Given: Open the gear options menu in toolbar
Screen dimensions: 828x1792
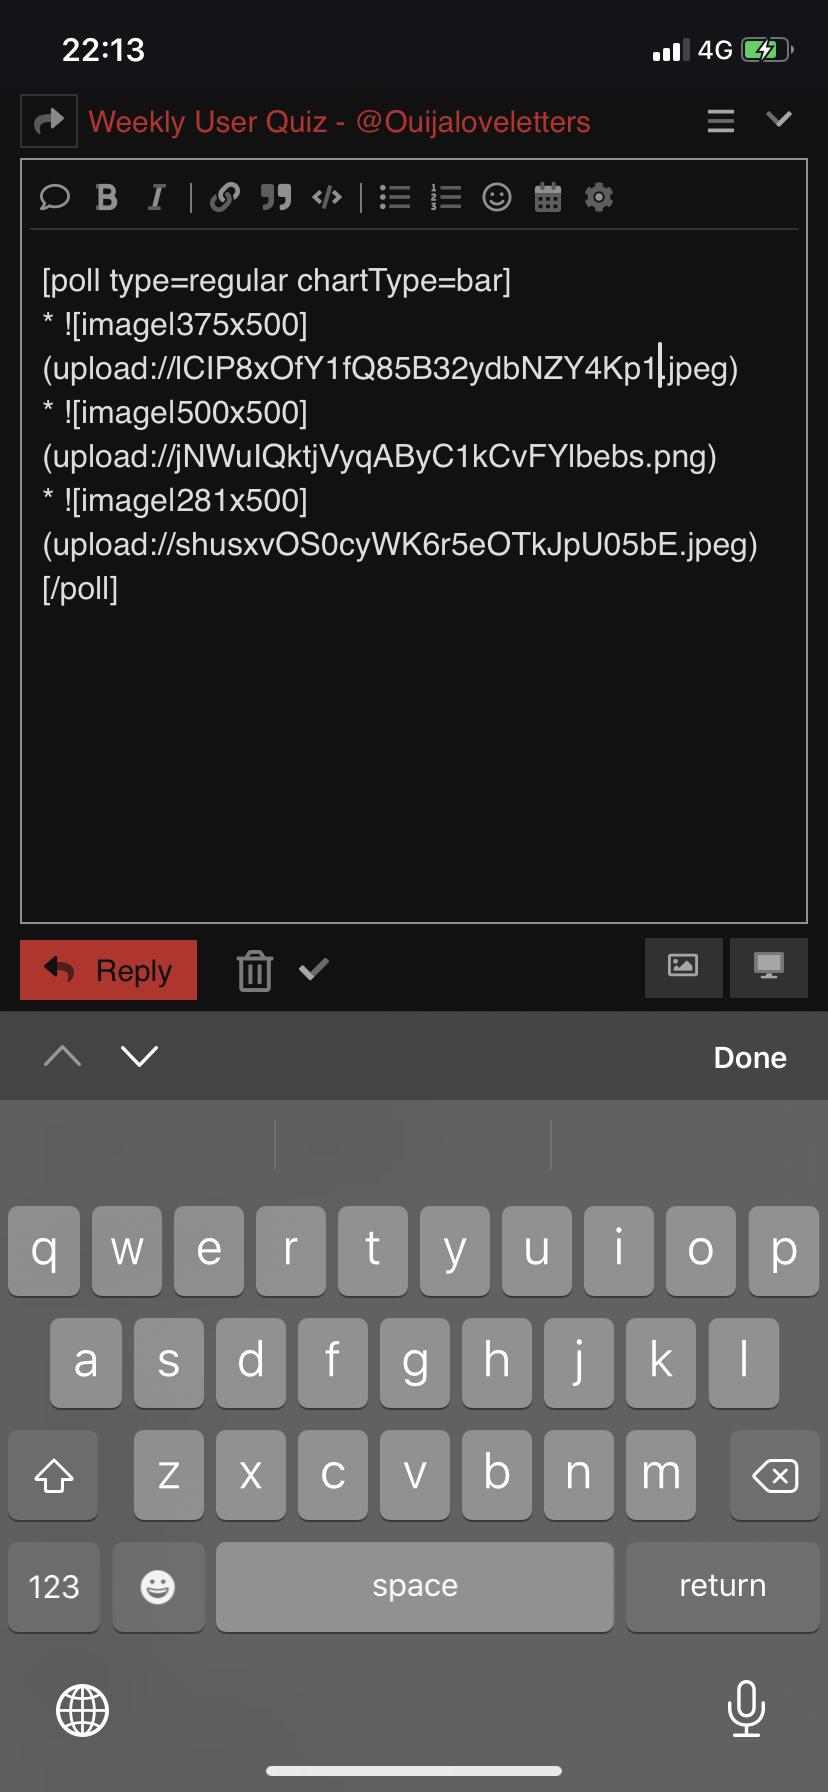Looking at the screenshot, I should (599, 197).
